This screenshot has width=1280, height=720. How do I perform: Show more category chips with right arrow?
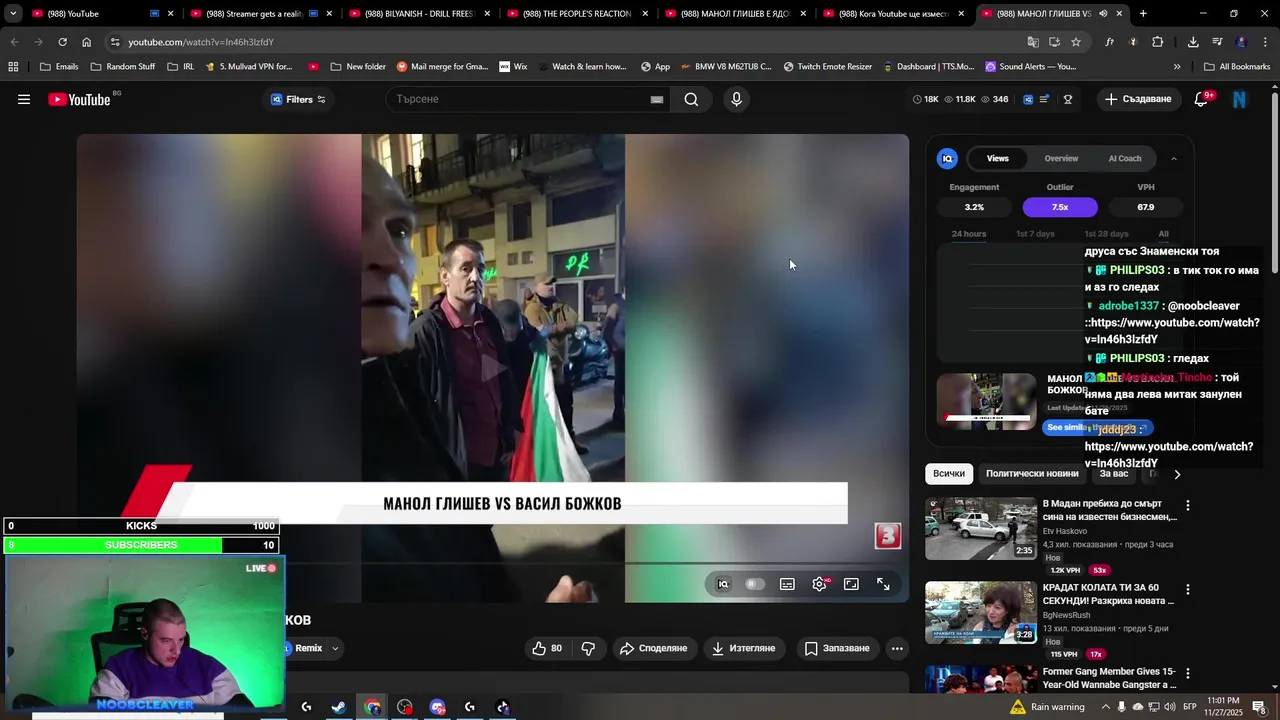[x=1177, y=474]
